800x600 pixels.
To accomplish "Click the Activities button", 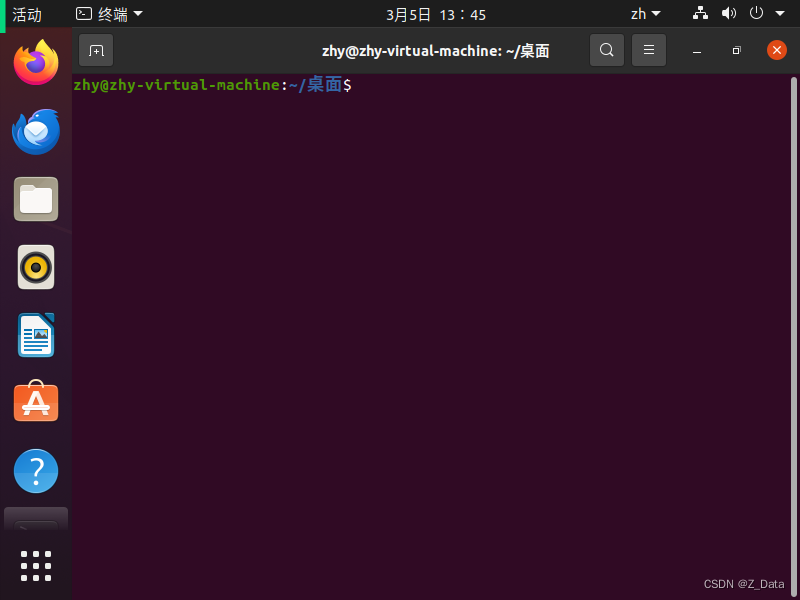I will point(26,14).
